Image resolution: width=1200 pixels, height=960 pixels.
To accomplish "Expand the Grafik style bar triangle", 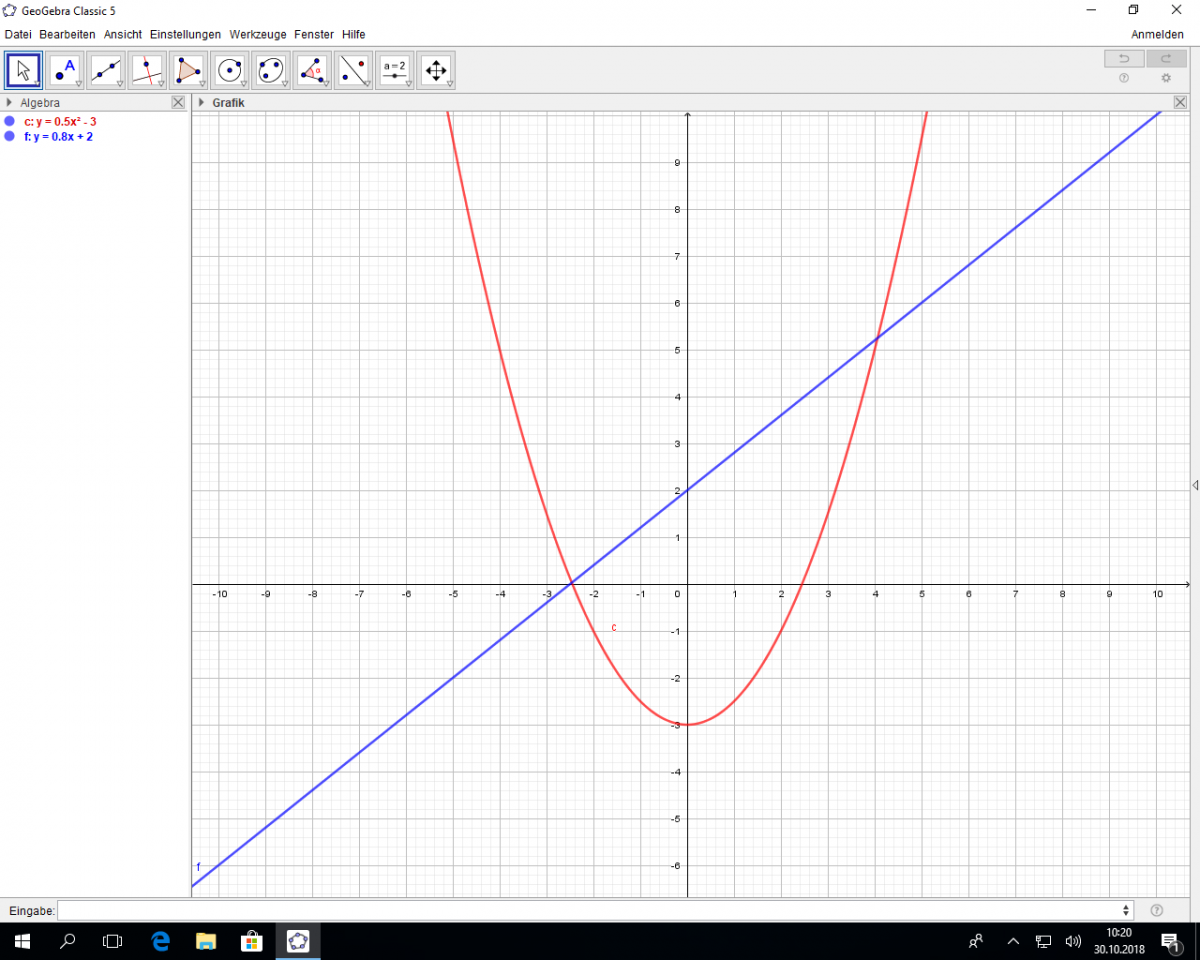I will pos(201,103).
